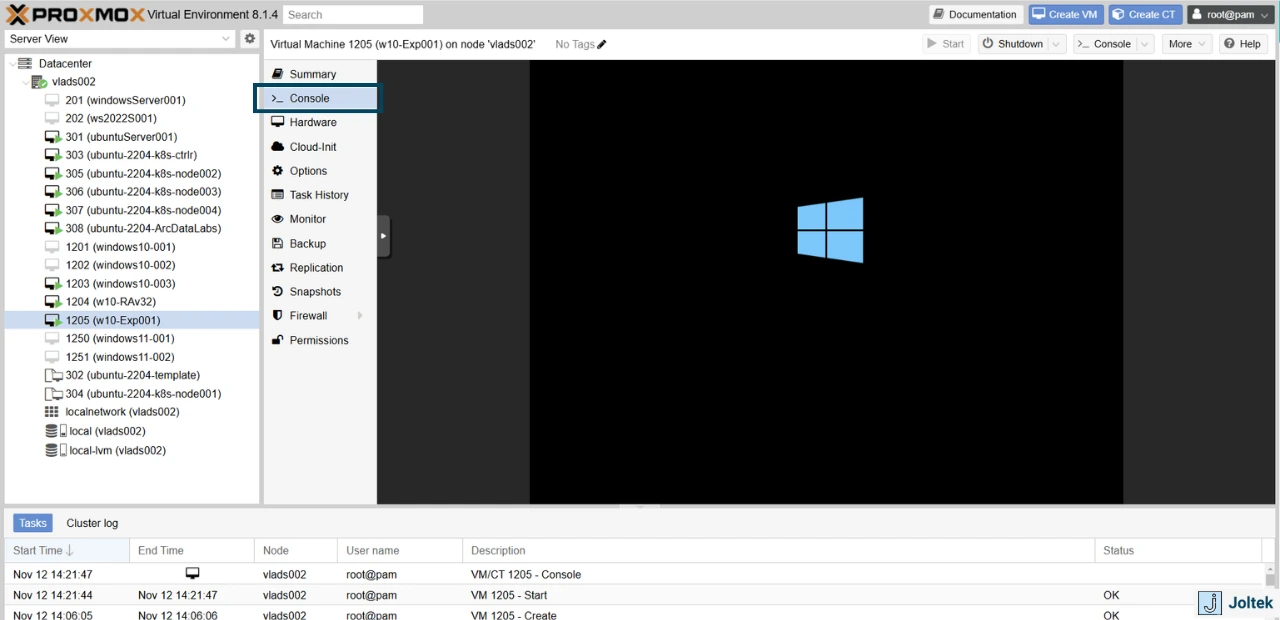Select VM 1203 (windows10-003)
The height and width of the screenshot is (620, 1280).
pos(120,284)
